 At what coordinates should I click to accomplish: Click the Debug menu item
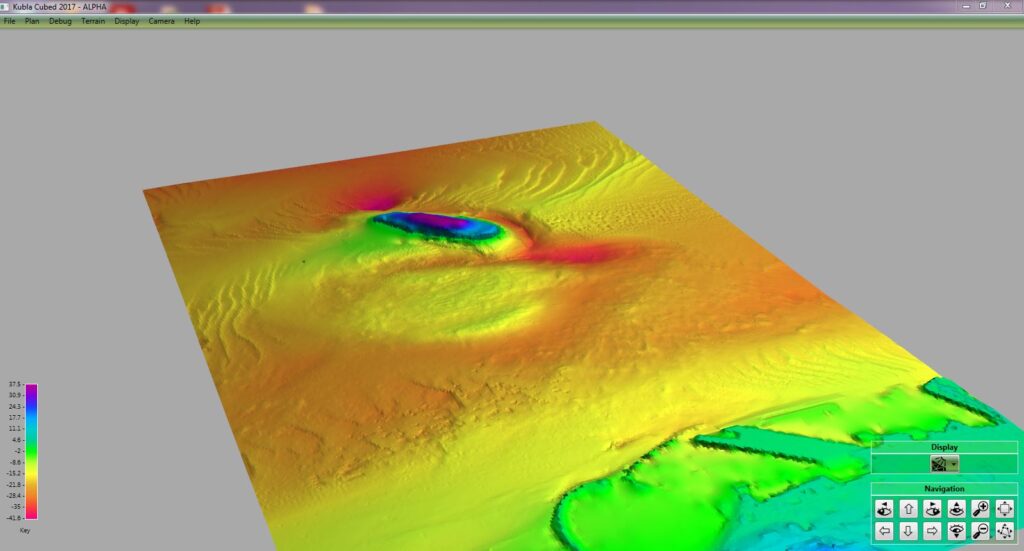click(x=60, y=21)
